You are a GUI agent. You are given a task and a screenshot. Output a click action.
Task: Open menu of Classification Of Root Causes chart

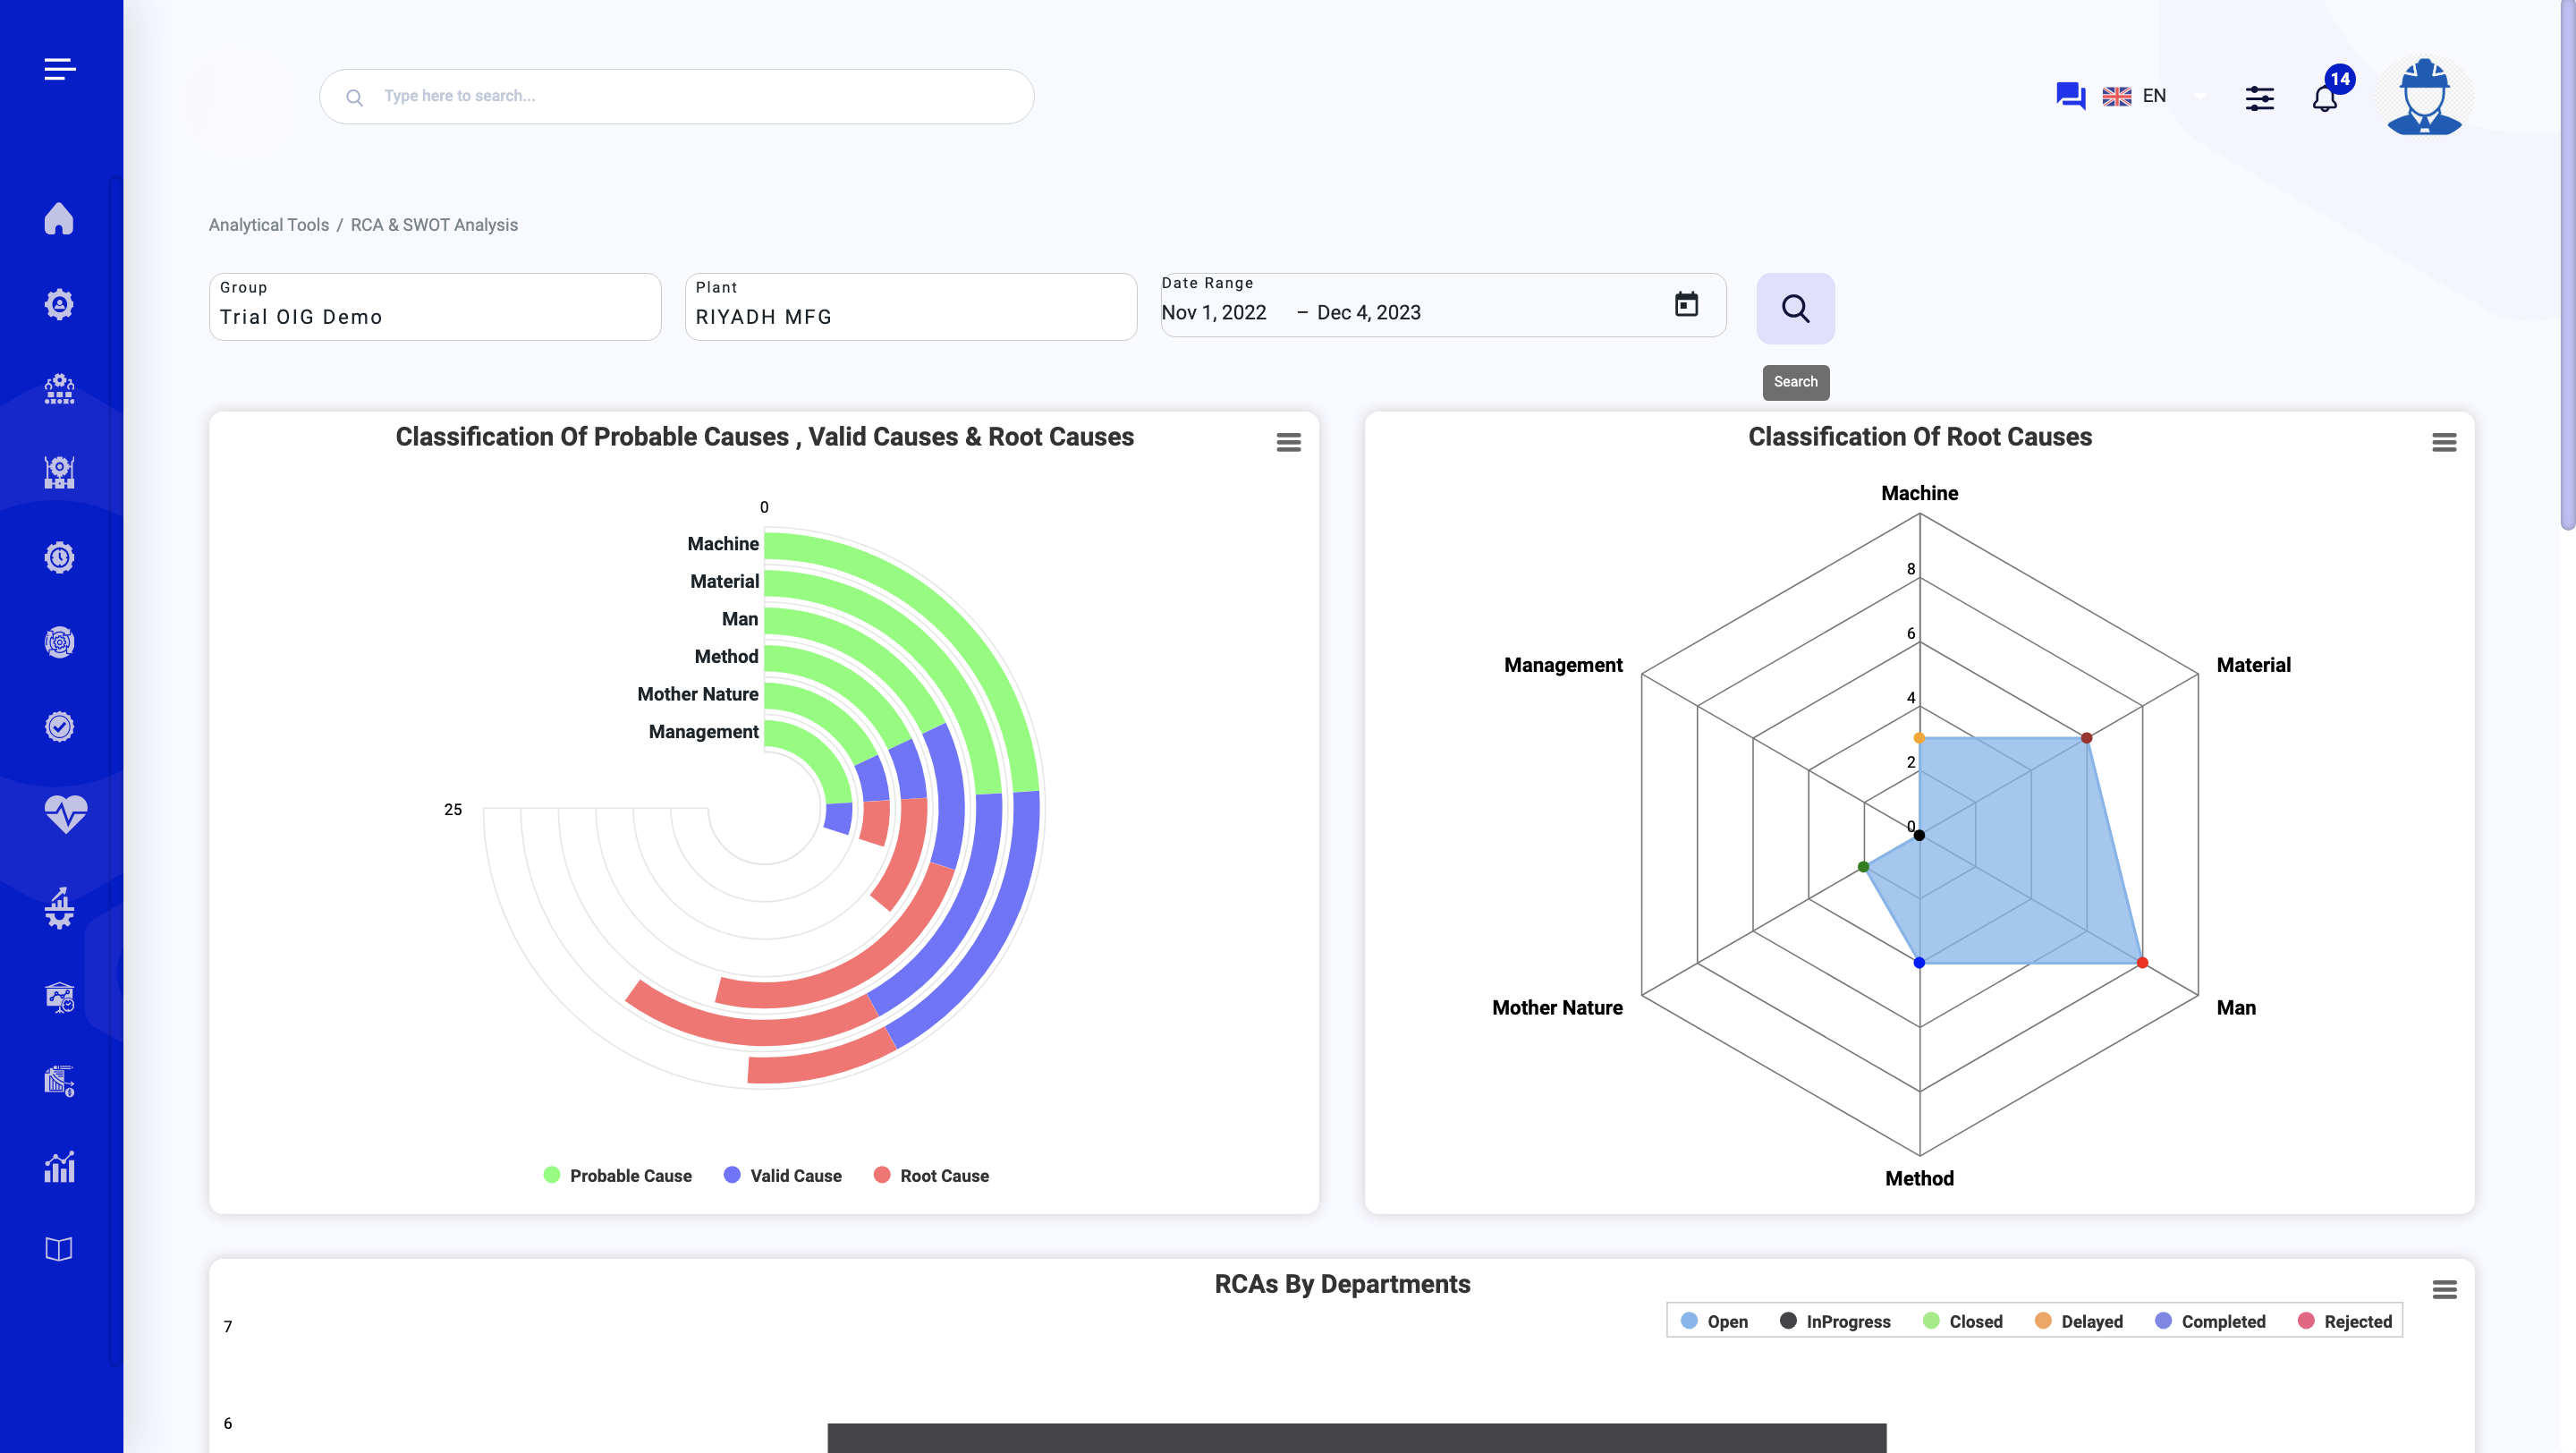click(2443, 442)
